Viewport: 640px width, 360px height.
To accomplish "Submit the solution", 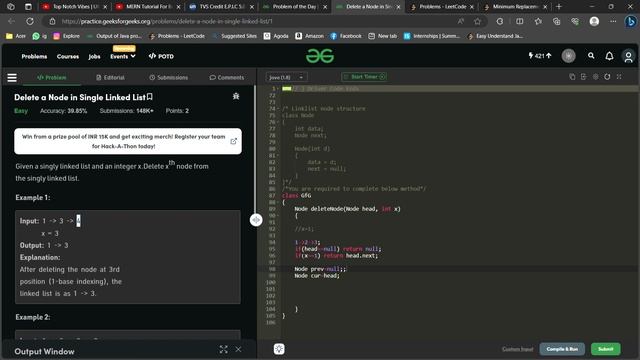I will (606, 349).
